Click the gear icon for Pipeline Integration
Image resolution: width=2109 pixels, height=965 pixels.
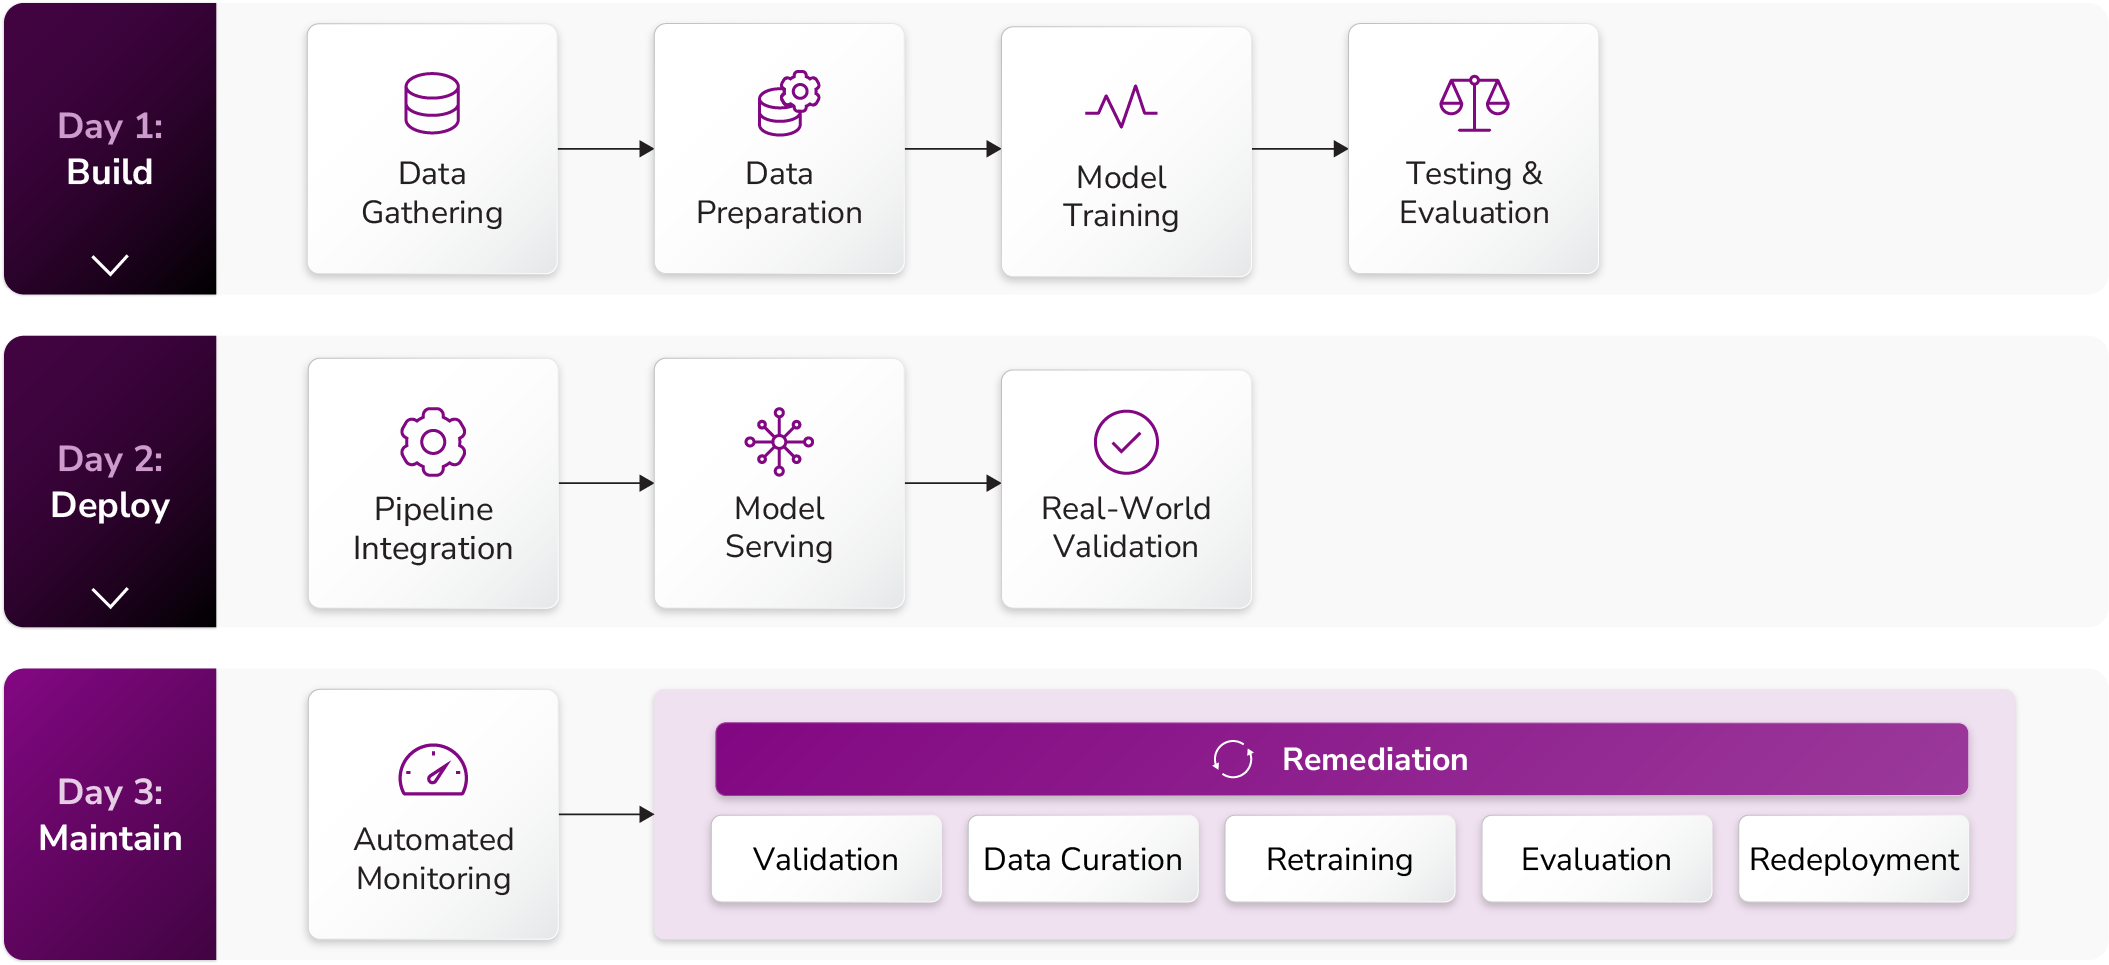click(433, 441)
